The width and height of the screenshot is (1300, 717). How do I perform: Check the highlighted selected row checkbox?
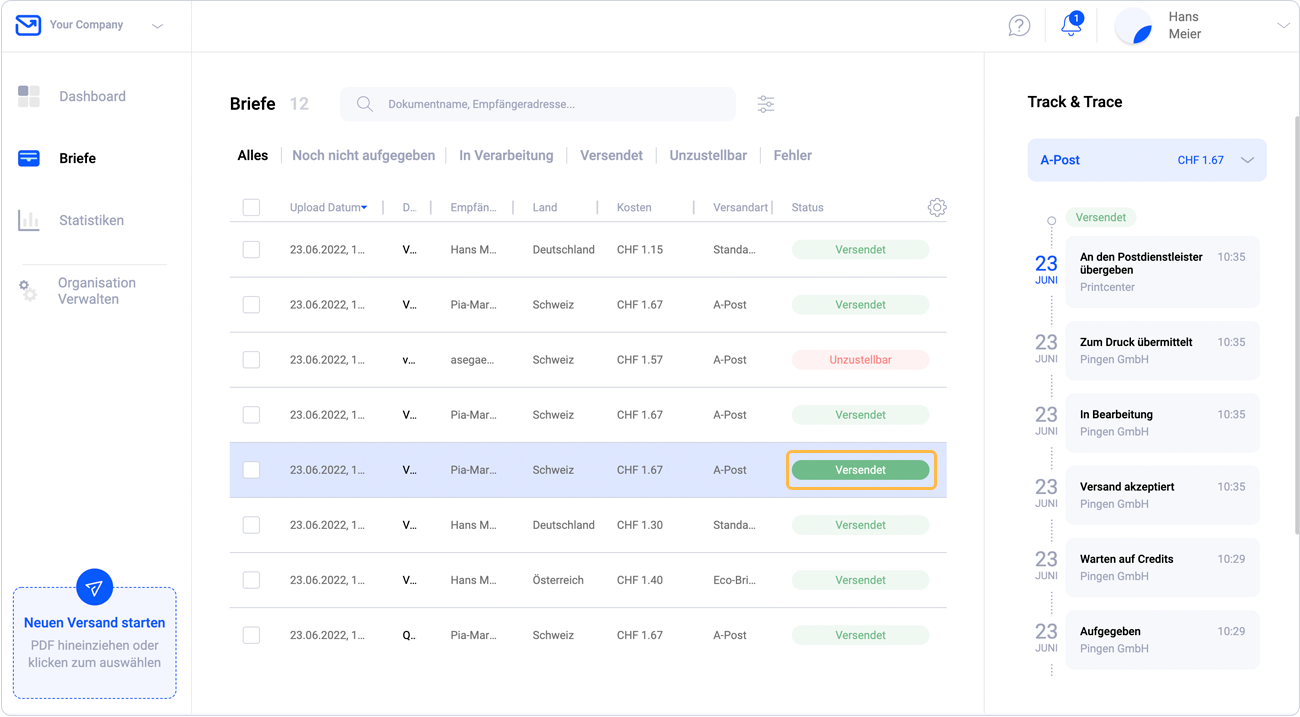coord(251,469)
